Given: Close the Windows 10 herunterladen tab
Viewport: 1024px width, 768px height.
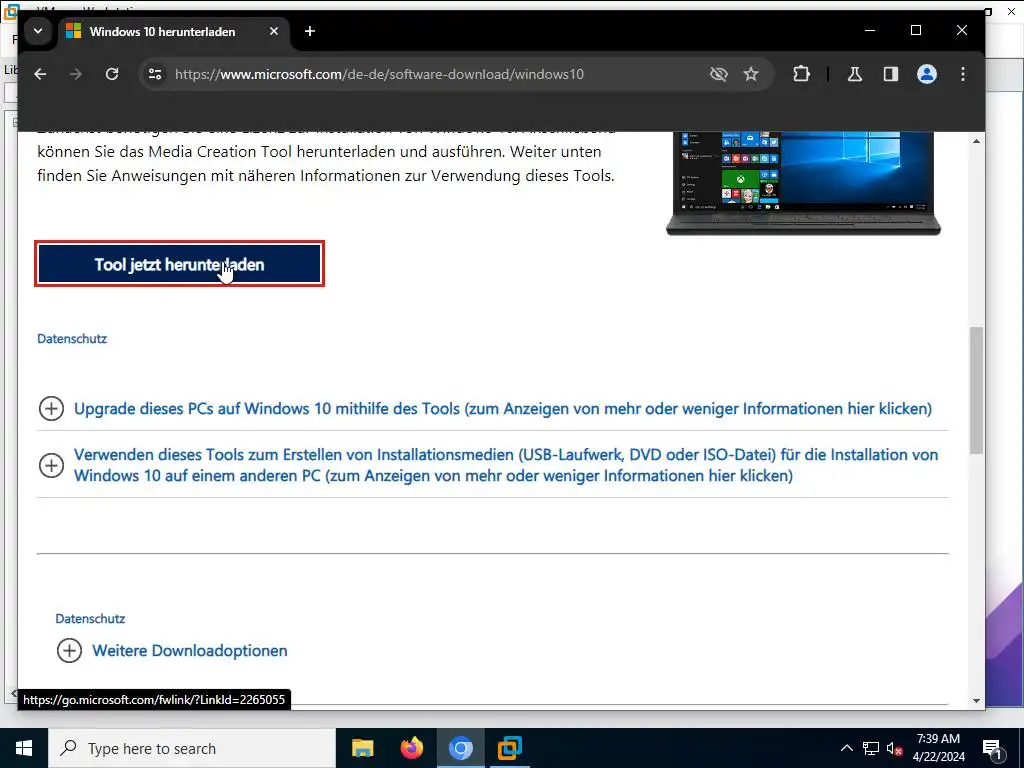Looking at the screenshot, I should click(274, 31).
